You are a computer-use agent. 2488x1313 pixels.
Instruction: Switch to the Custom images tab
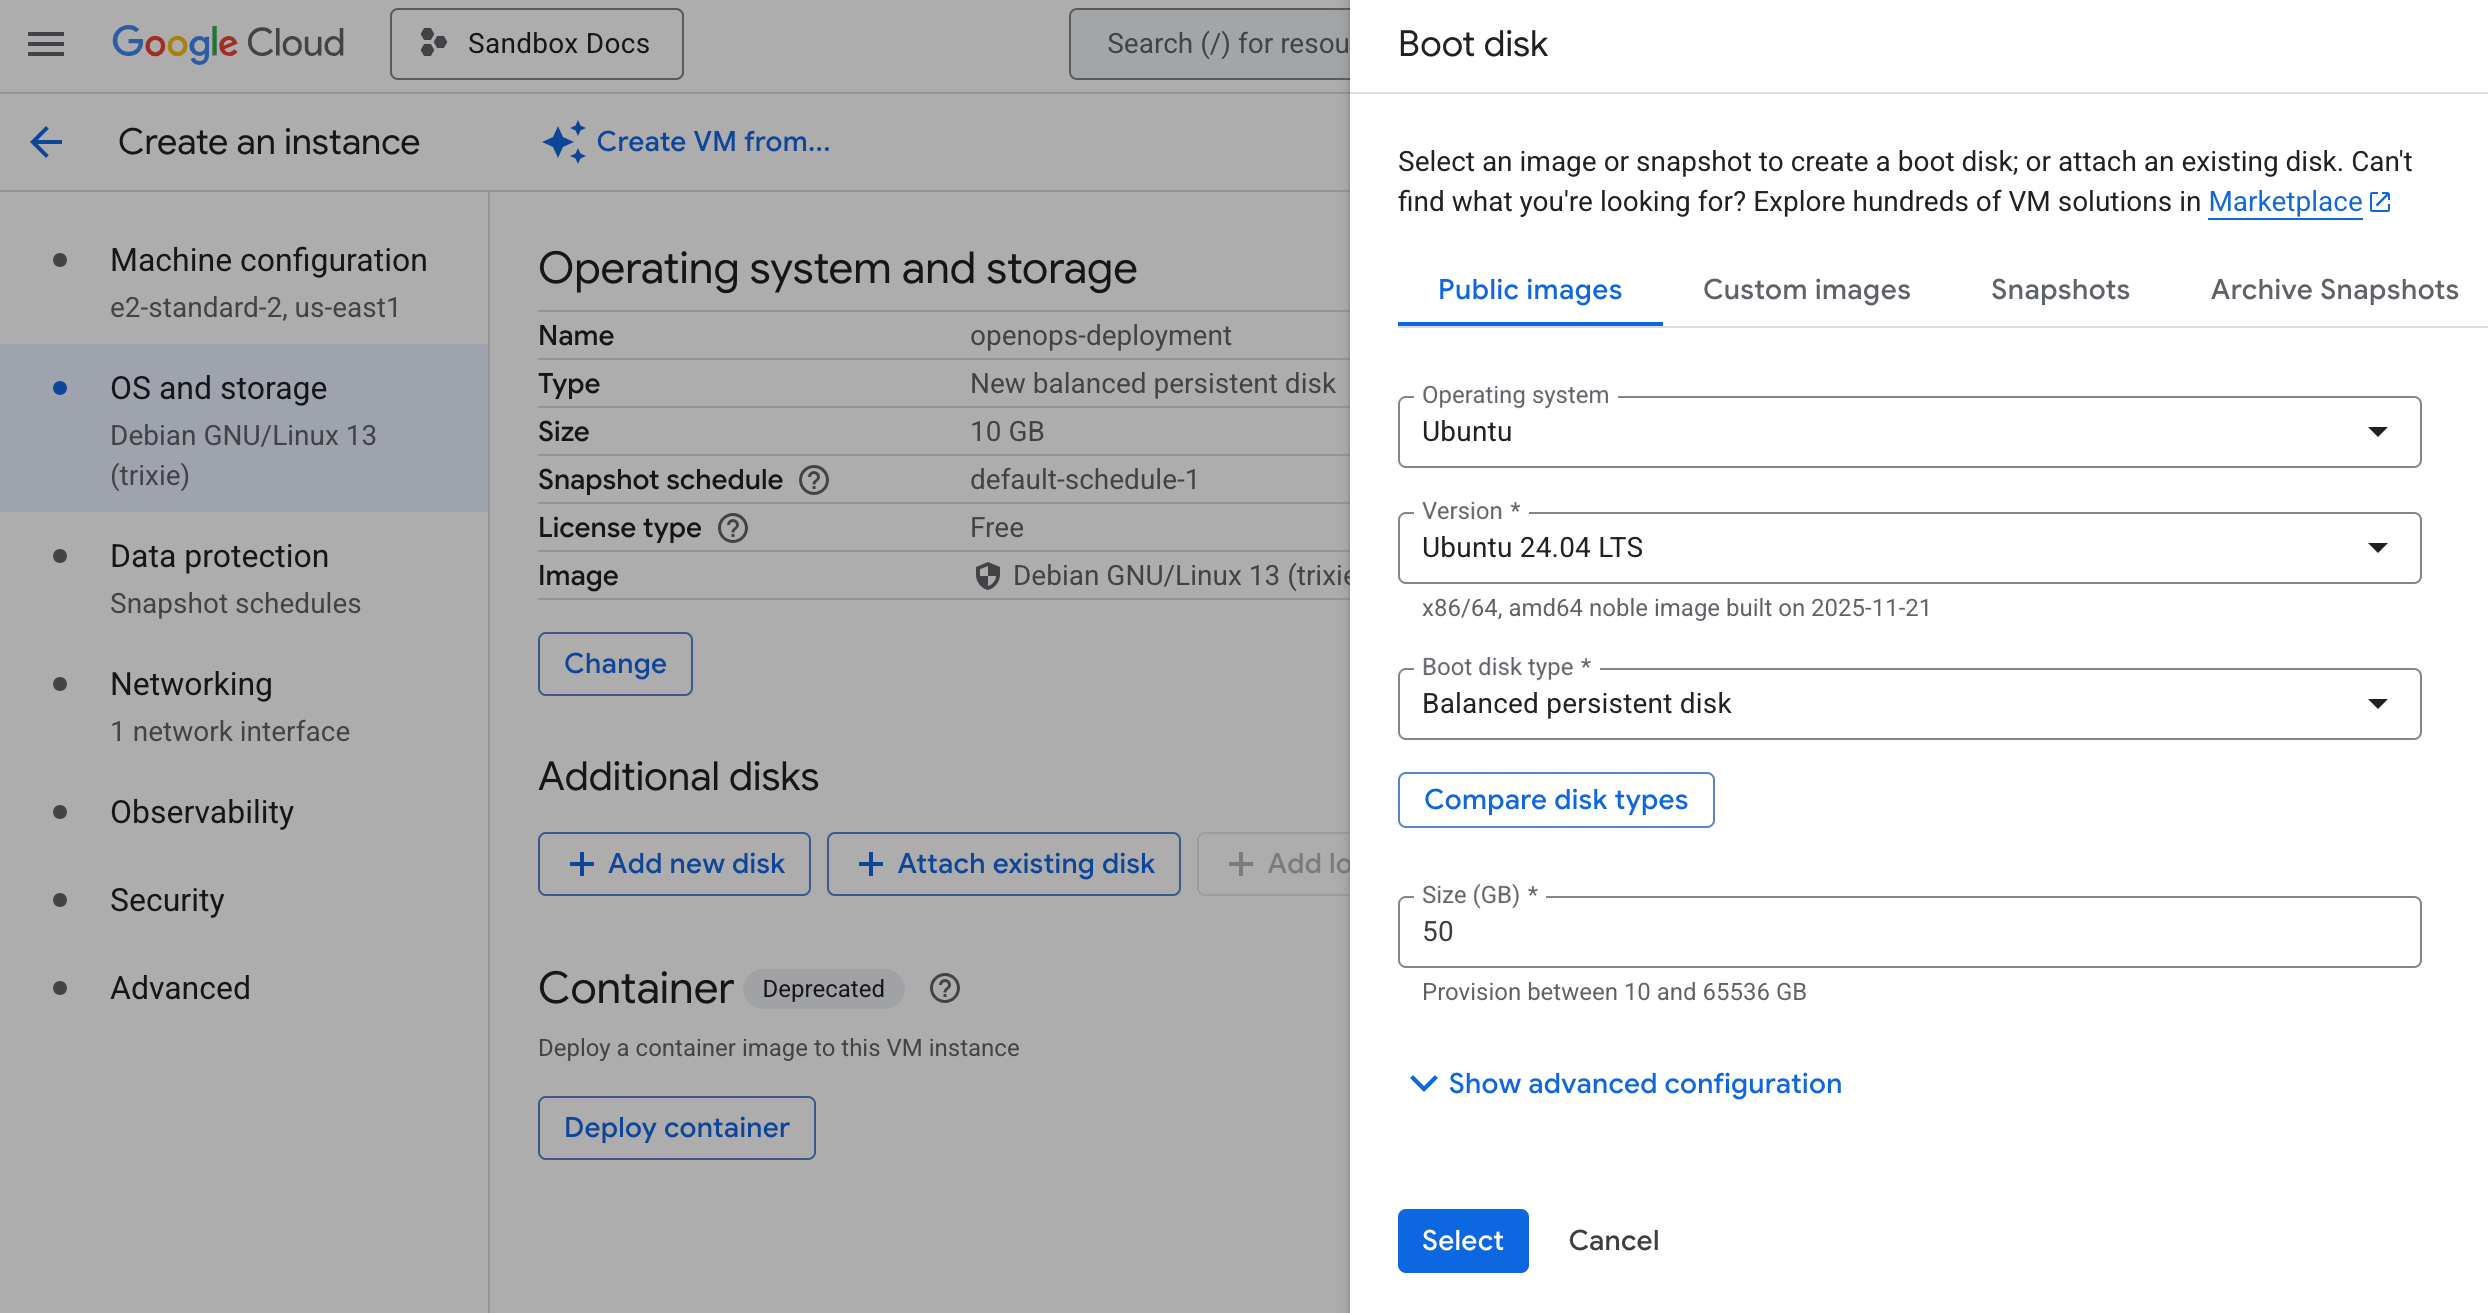click(x=1806, y=290)
